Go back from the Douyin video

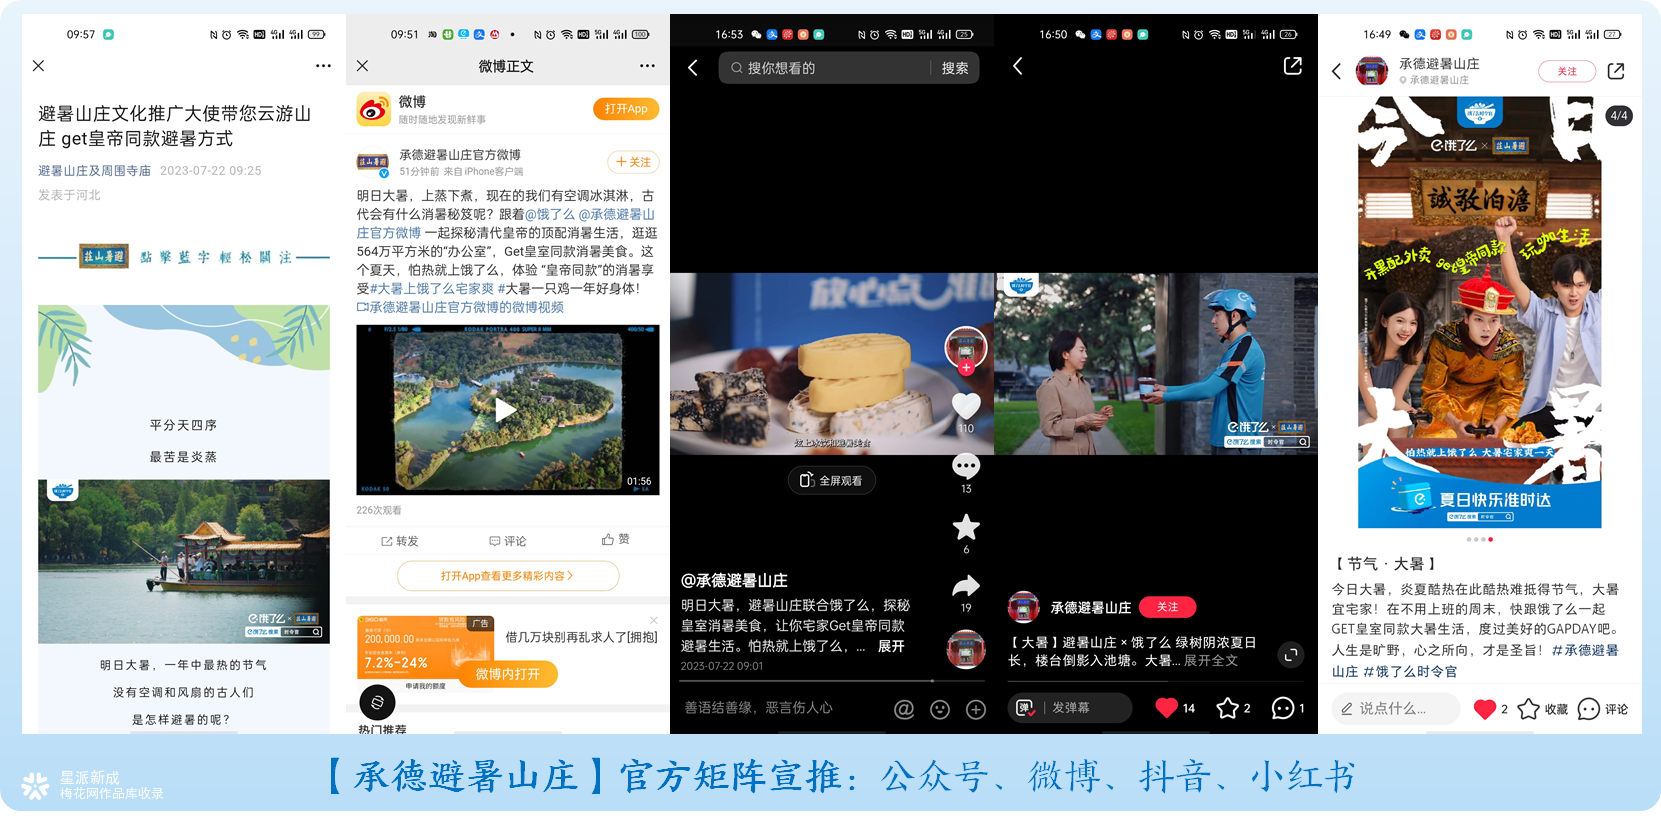[x=693, y=68]
